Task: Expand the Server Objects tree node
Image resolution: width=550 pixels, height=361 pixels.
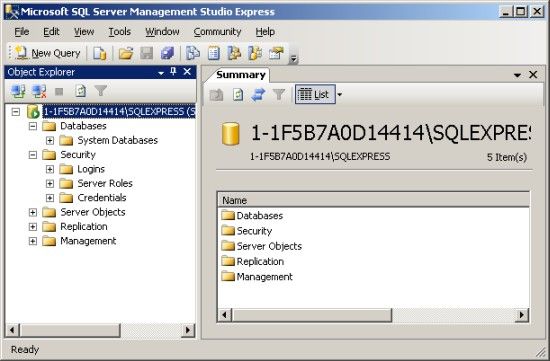Action: tap(33, 212)
